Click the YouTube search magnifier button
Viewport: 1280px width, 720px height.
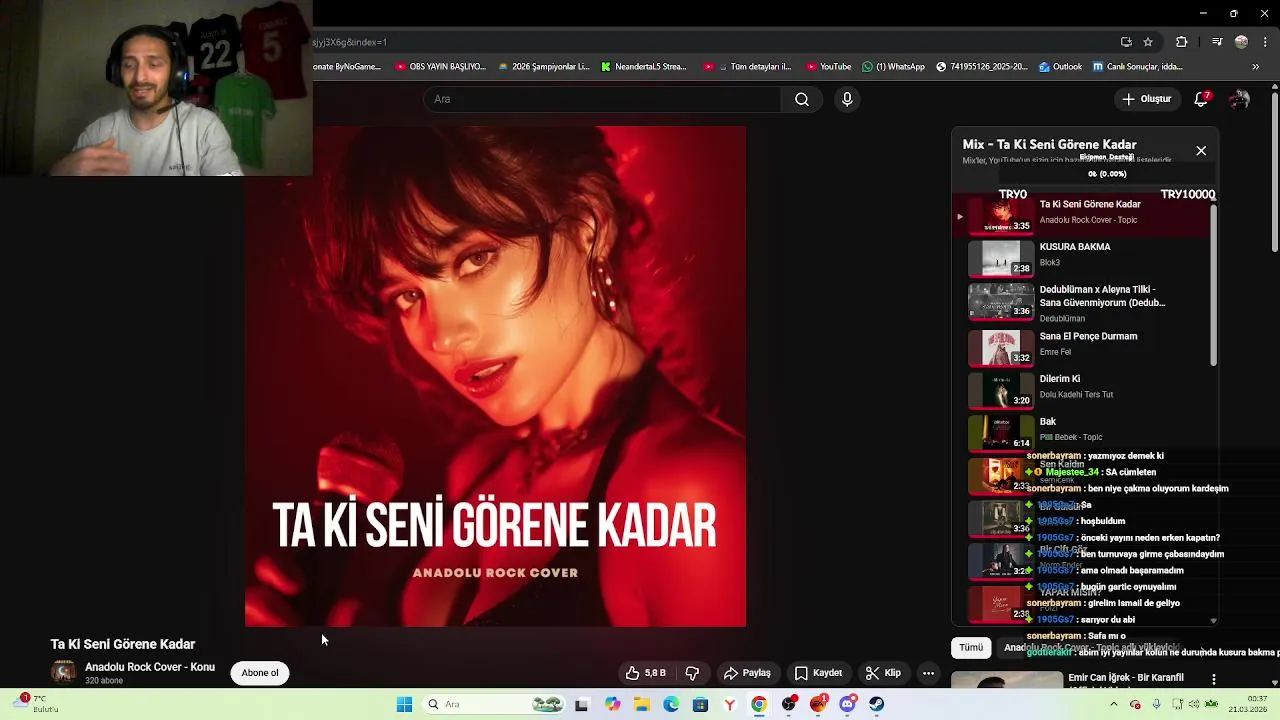(x=801, y=99)
